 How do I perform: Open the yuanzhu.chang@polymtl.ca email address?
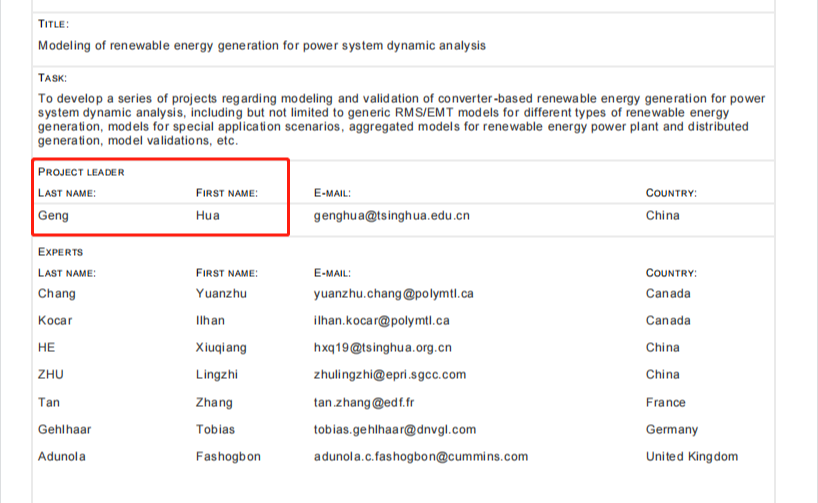(393, 294)
